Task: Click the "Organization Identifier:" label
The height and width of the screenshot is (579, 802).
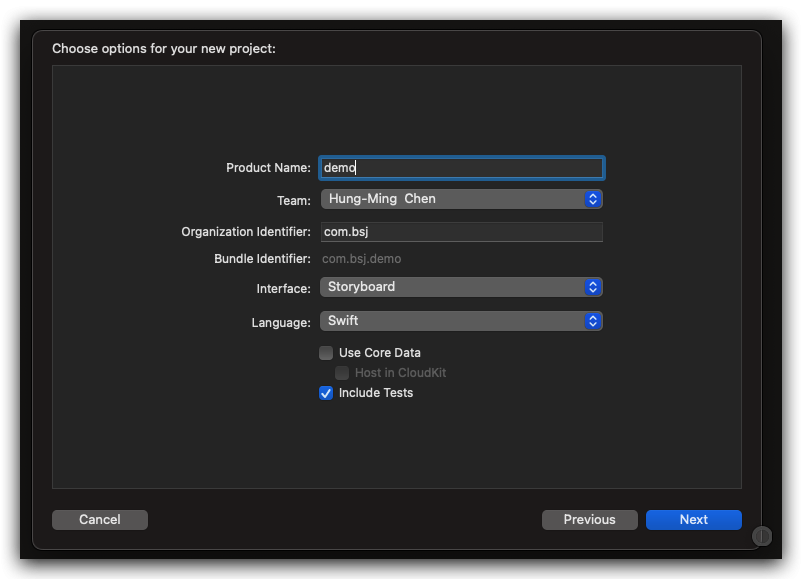Action: click(x=246, y=232)
